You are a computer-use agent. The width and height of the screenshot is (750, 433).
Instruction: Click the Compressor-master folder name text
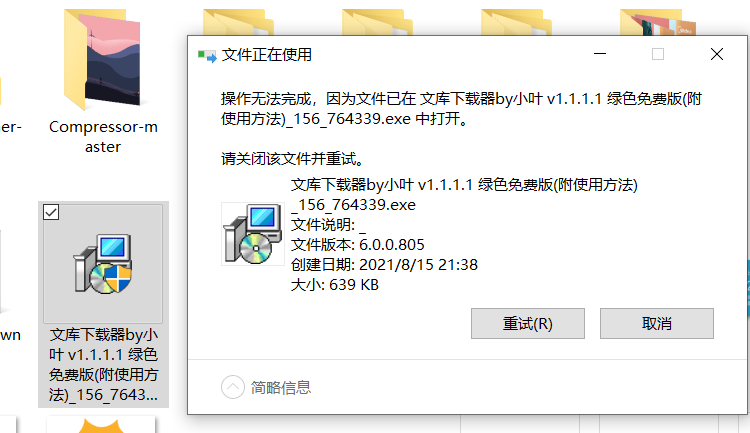(103, 136)
